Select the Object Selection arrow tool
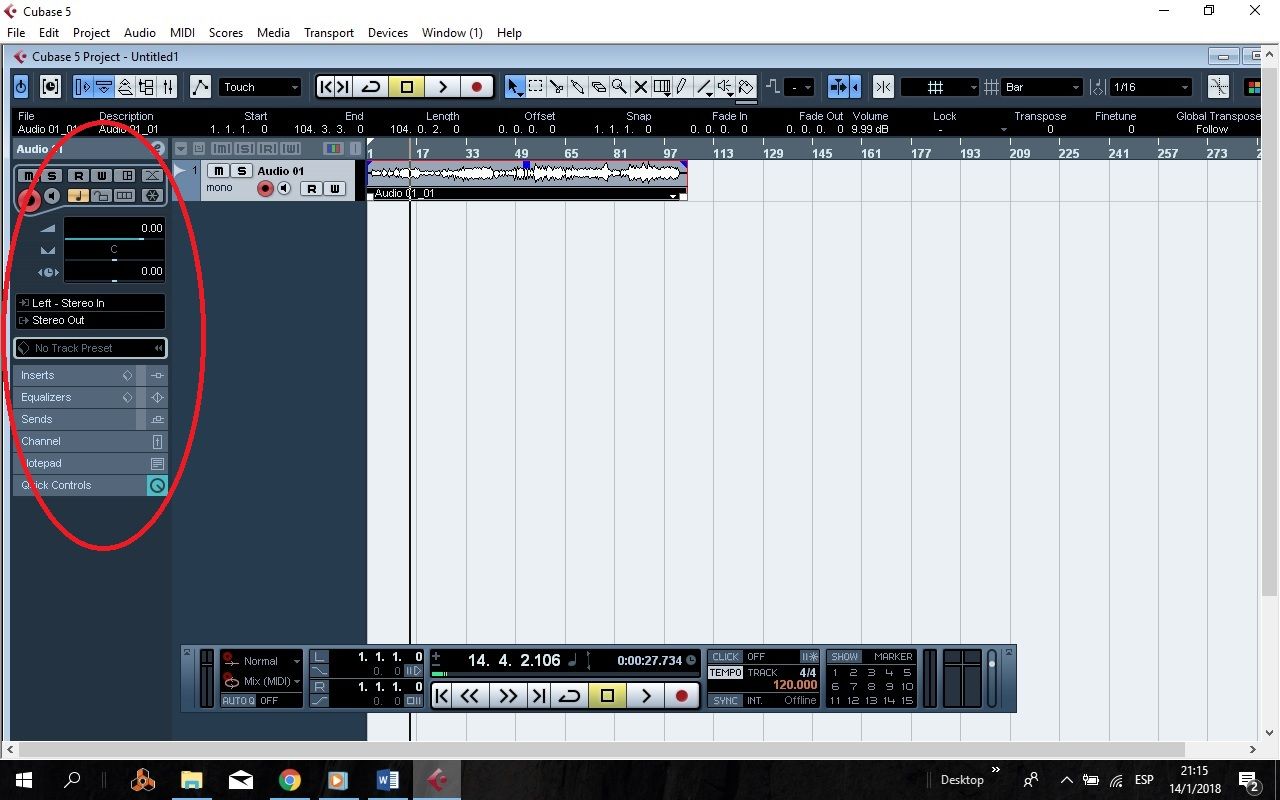The height and width of the screenshot is (800, 1280). (x=514, y=87)
